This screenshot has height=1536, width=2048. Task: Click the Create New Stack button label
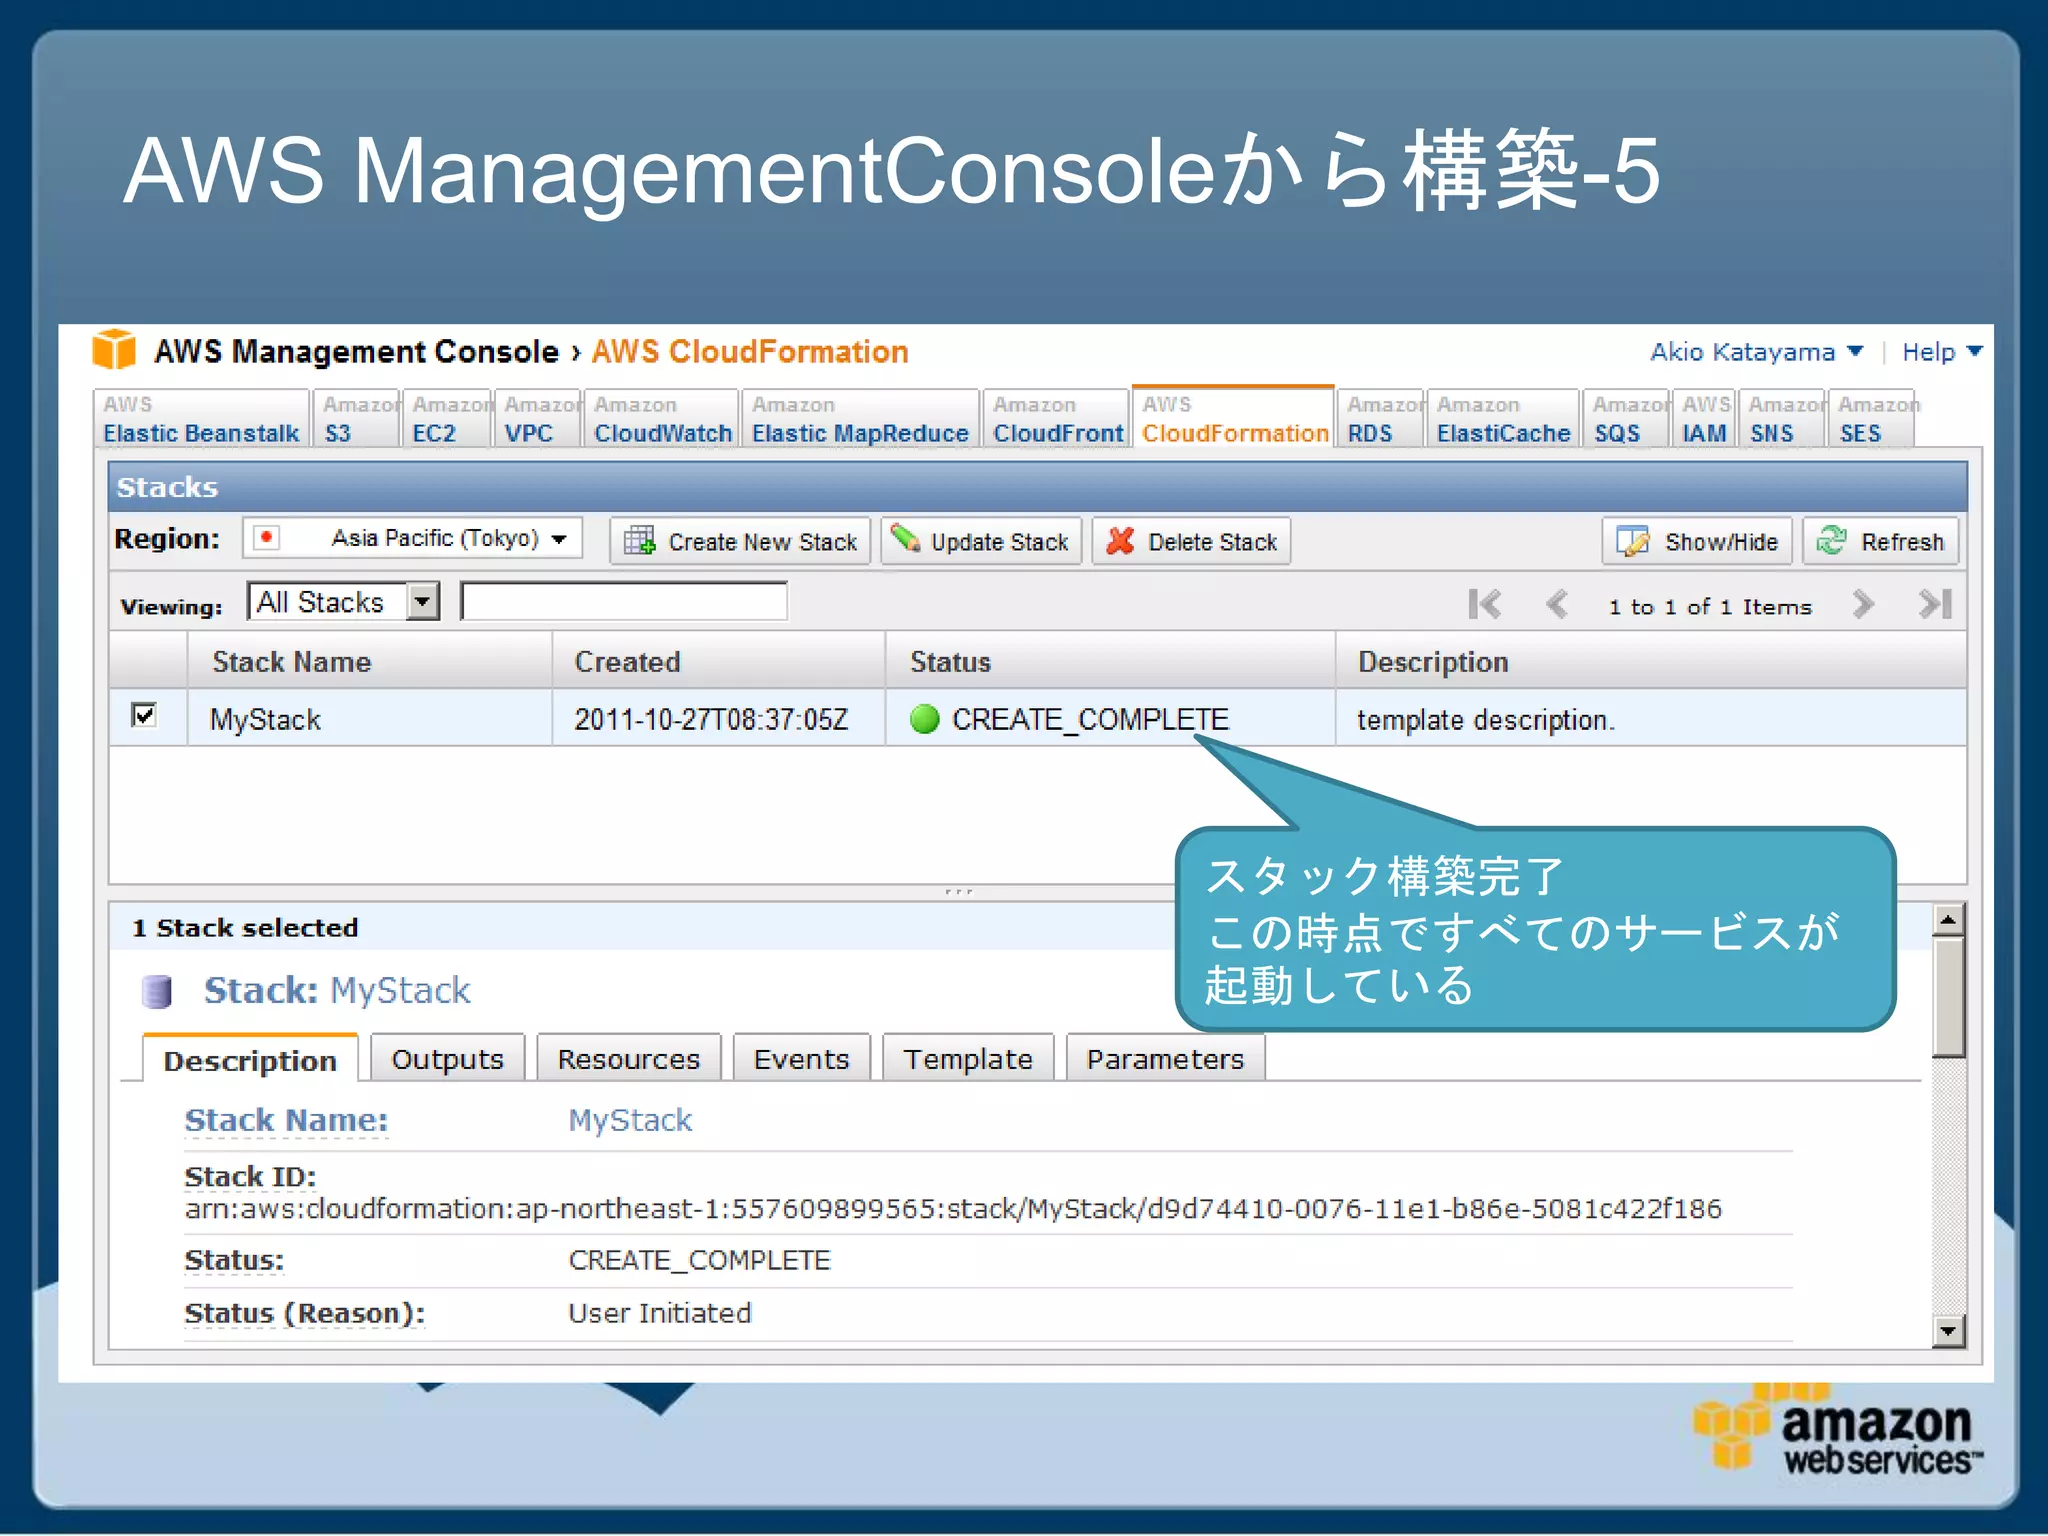coord(762,542)
